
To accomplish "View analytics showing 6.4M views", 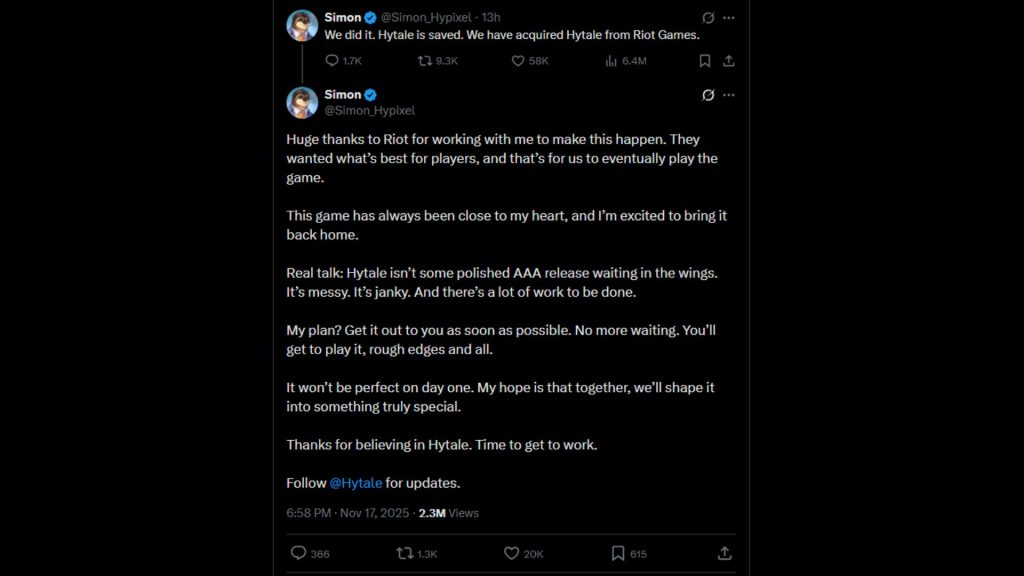I will 611,61.
